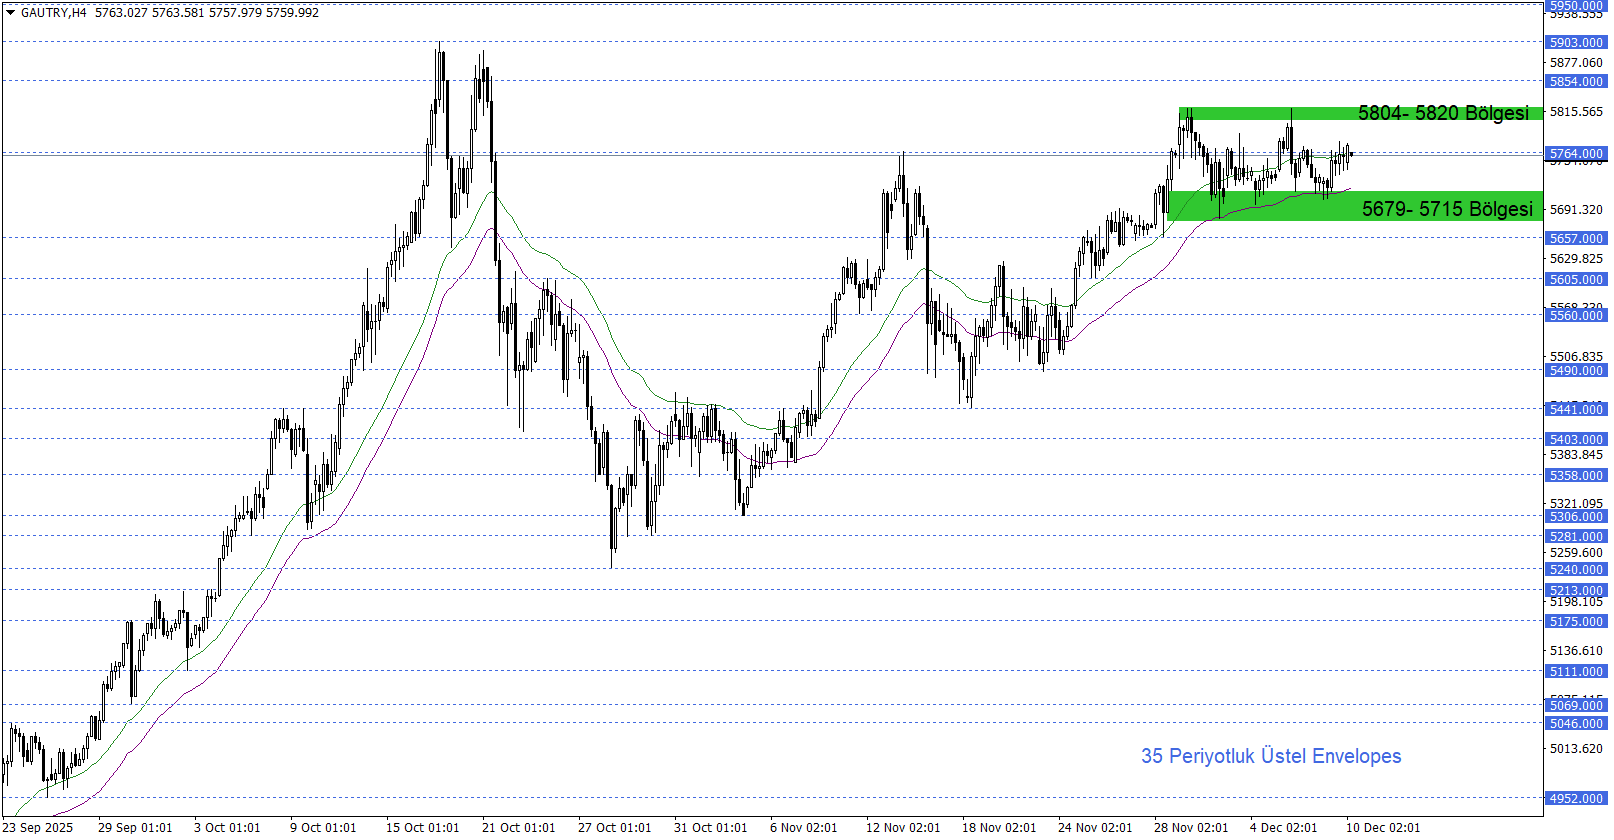Click the 5046.000 price level label
The width and height of the screenshot is (1614, 840).
click(x=1576, y=723)
